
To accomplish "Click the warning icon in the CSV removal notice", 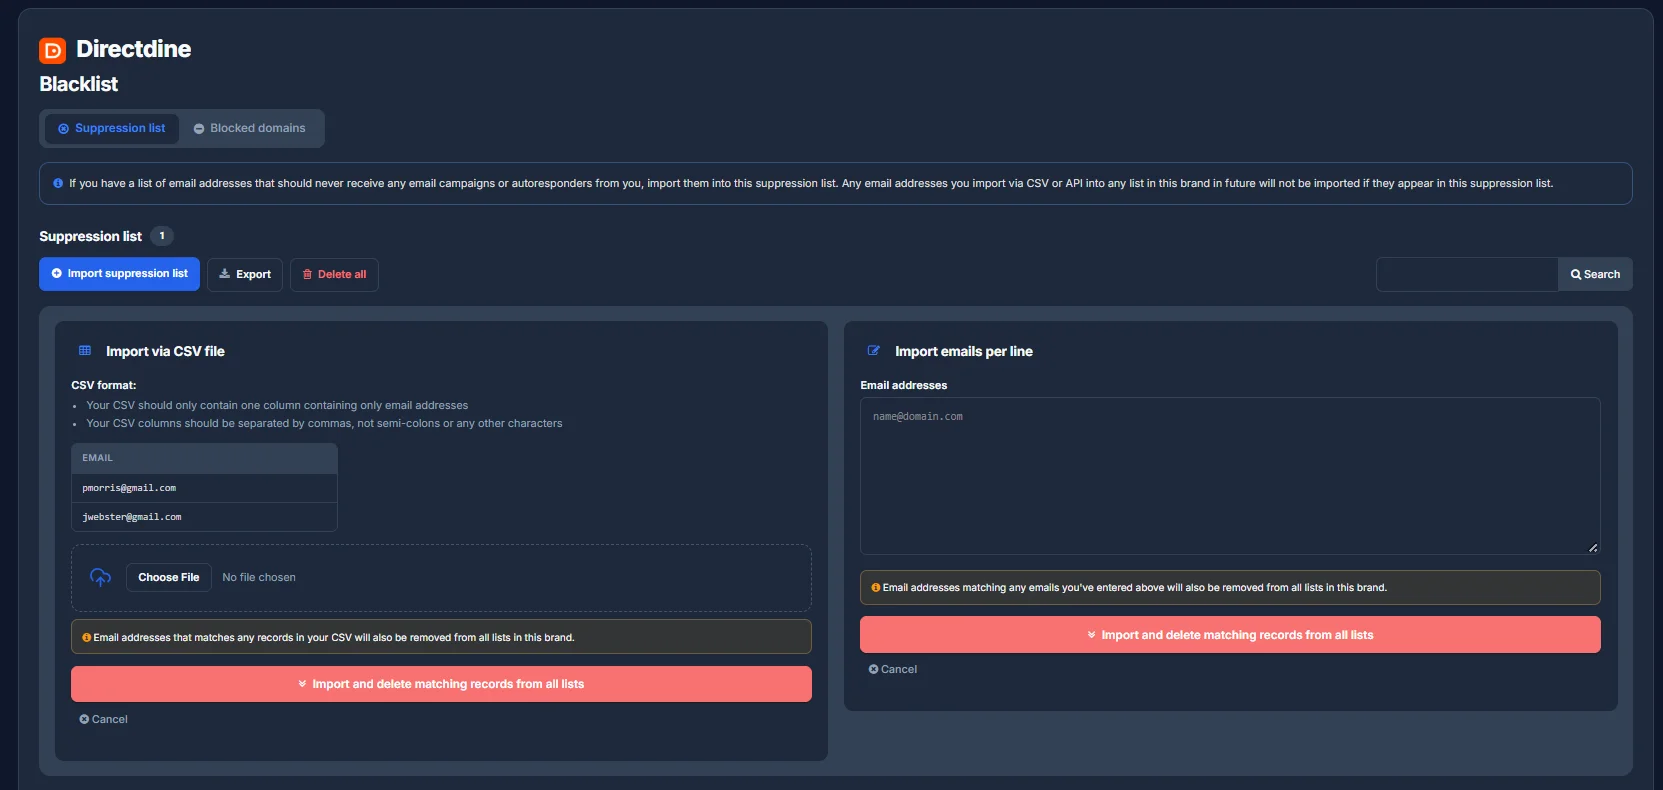I will [87, 637].
